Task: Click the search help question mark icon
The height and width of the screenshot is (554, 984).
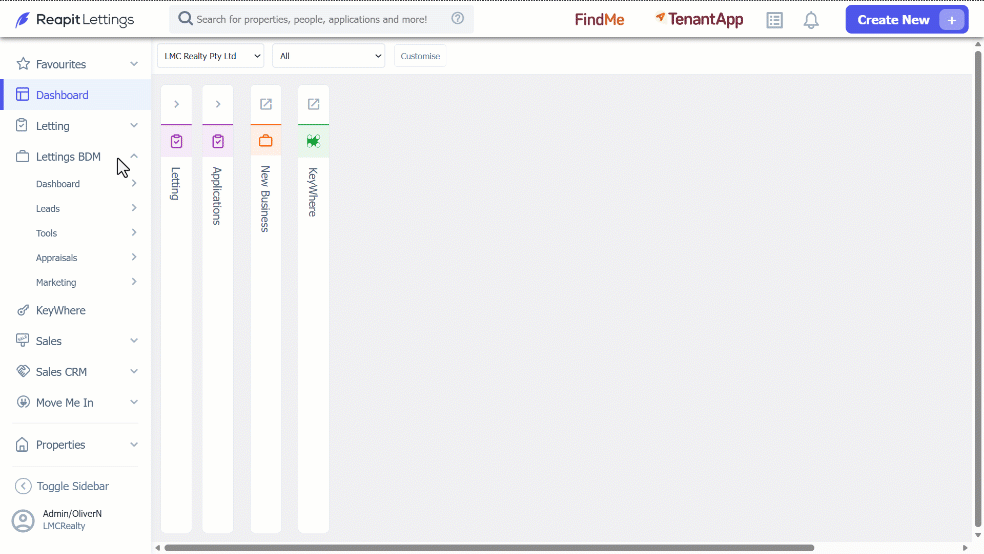Action: click(x=457, y=18)
